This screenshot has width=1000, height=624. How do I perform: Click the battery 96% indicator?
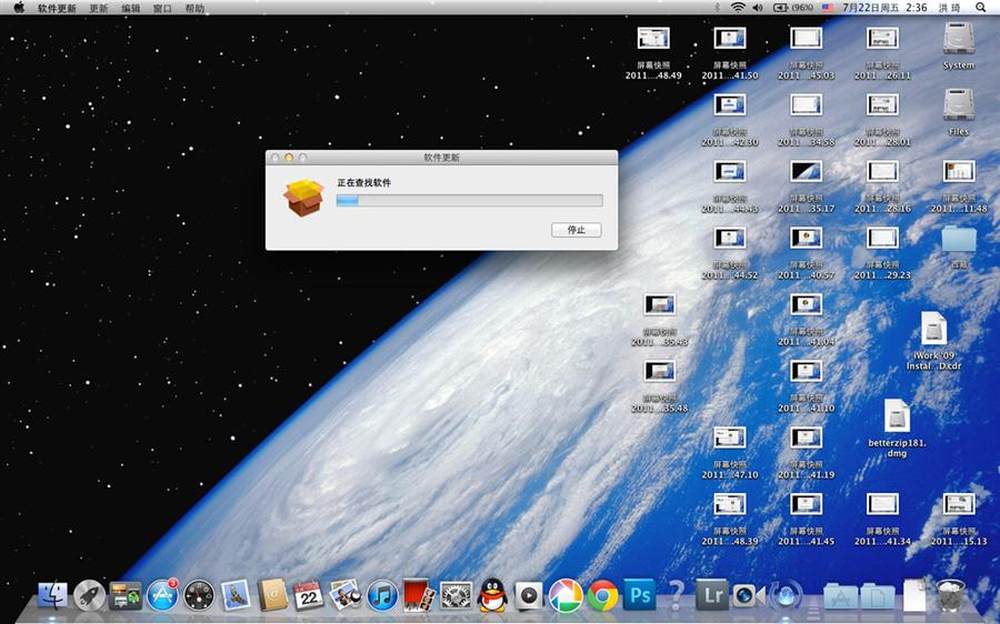coord(793,8)
